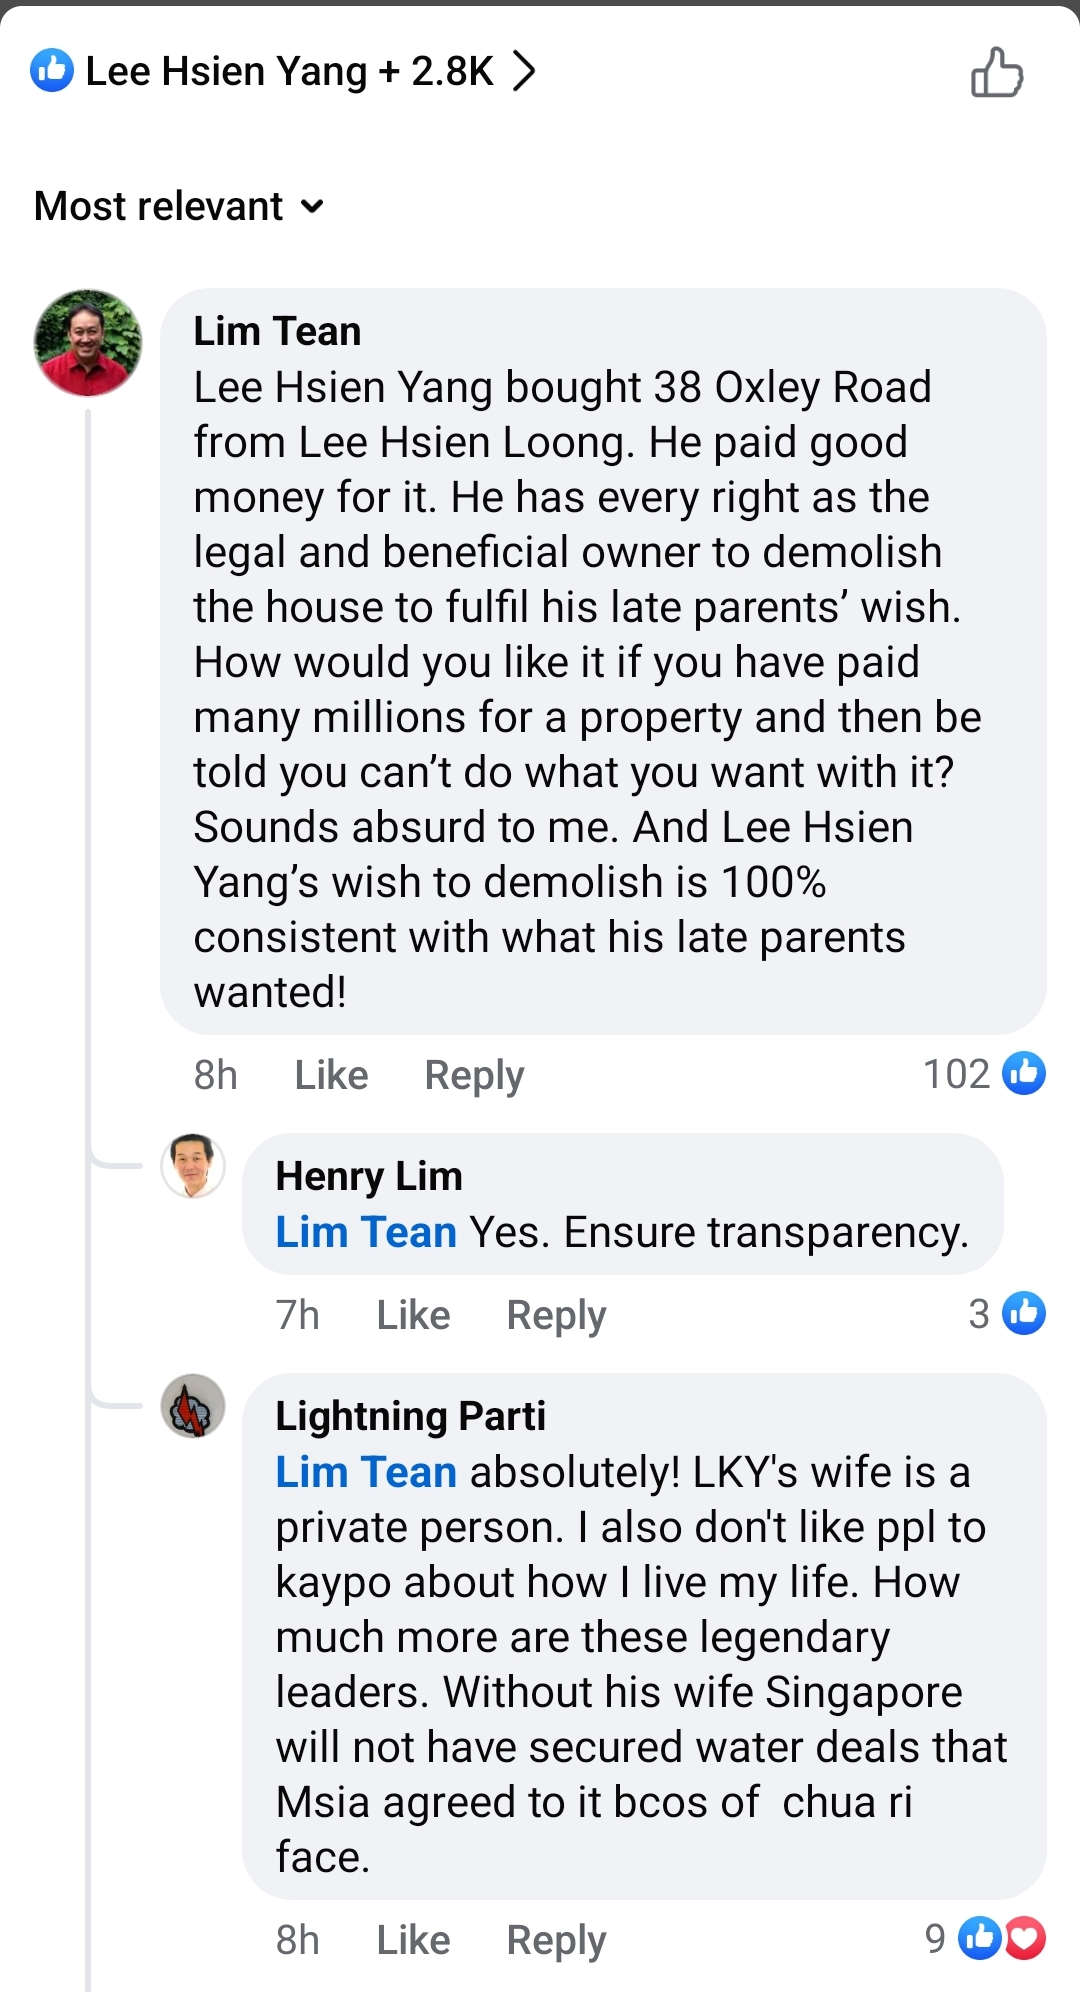Viewport: 1080px width, 1992px height.
Task: Reply to Lim Tean's comment
Action: pyautogui.click(x=474, y=1076)
